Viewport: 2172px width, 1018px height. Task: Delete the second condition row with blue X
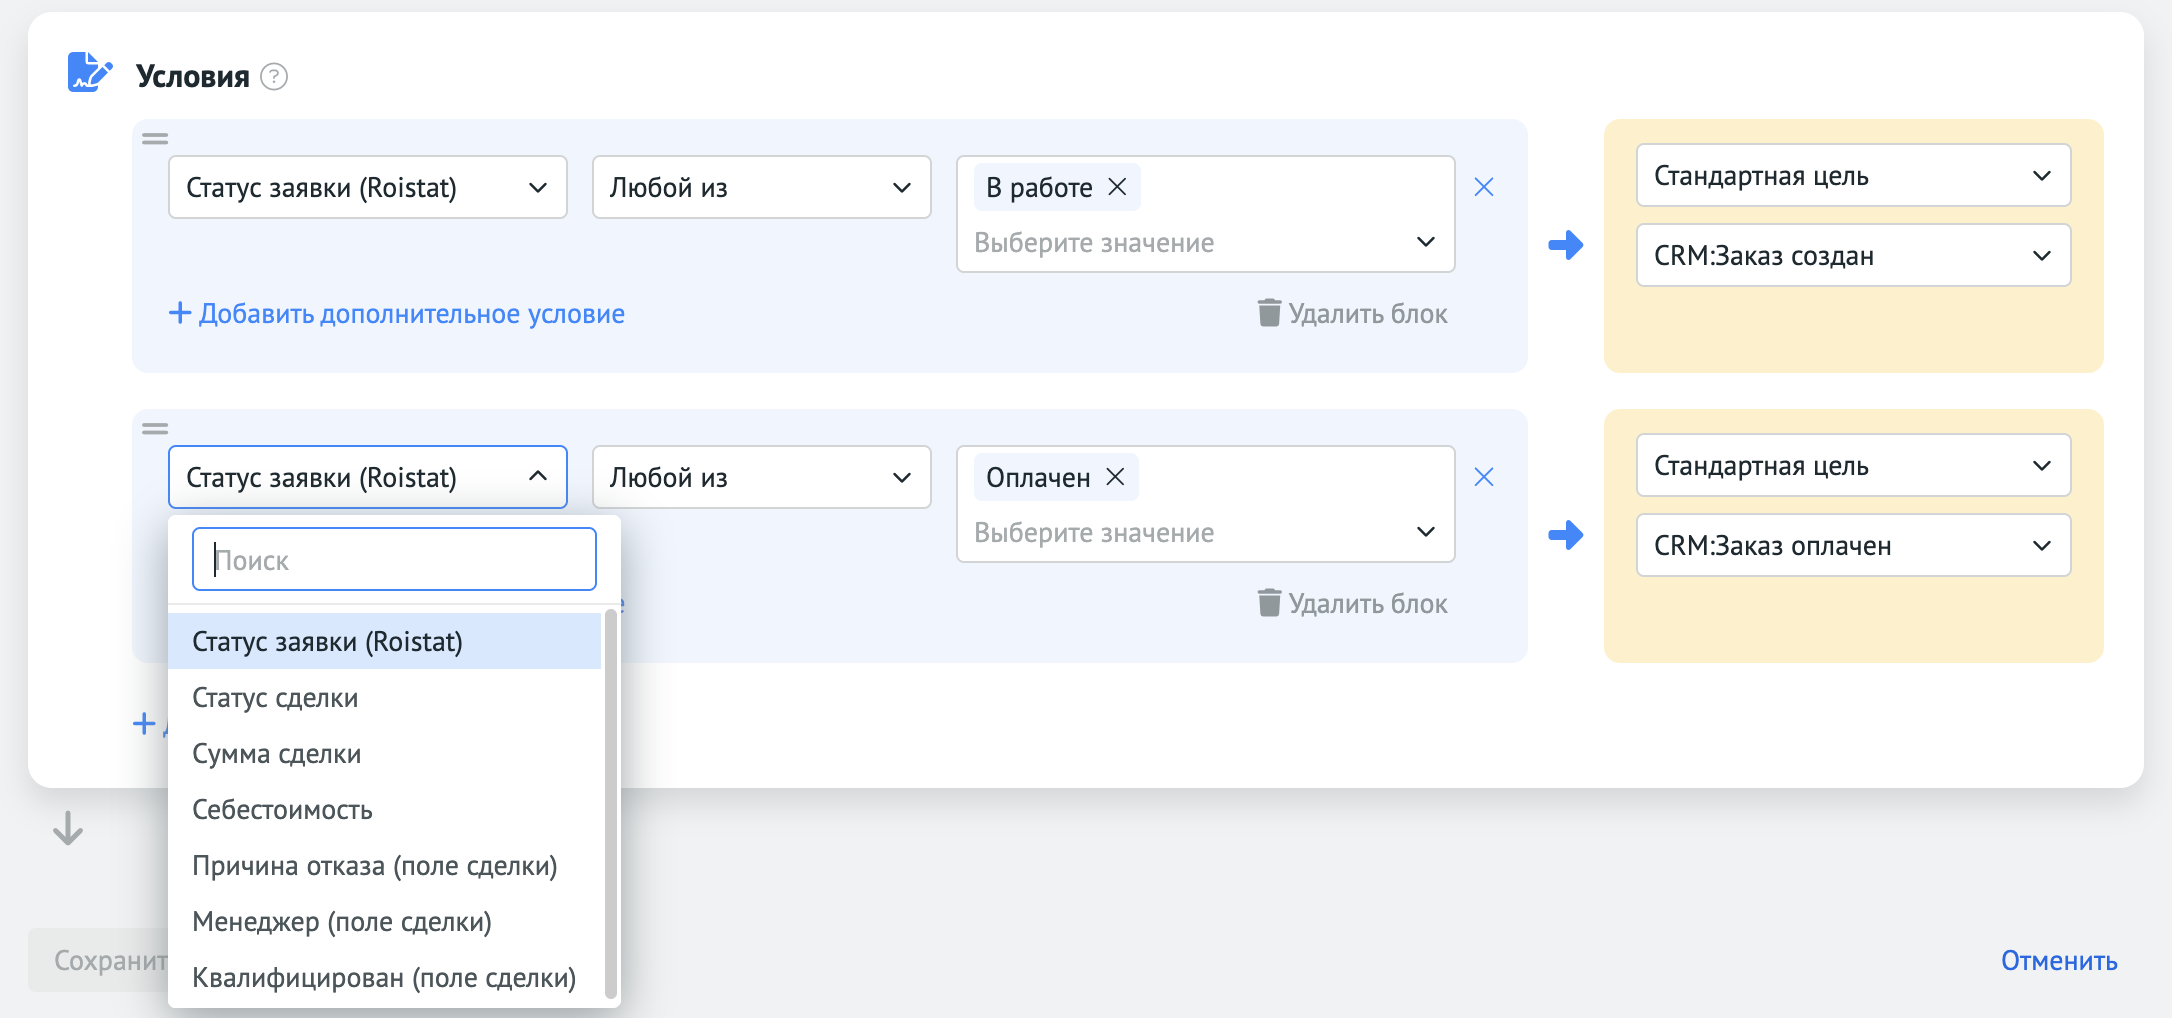click(1484, 477)
